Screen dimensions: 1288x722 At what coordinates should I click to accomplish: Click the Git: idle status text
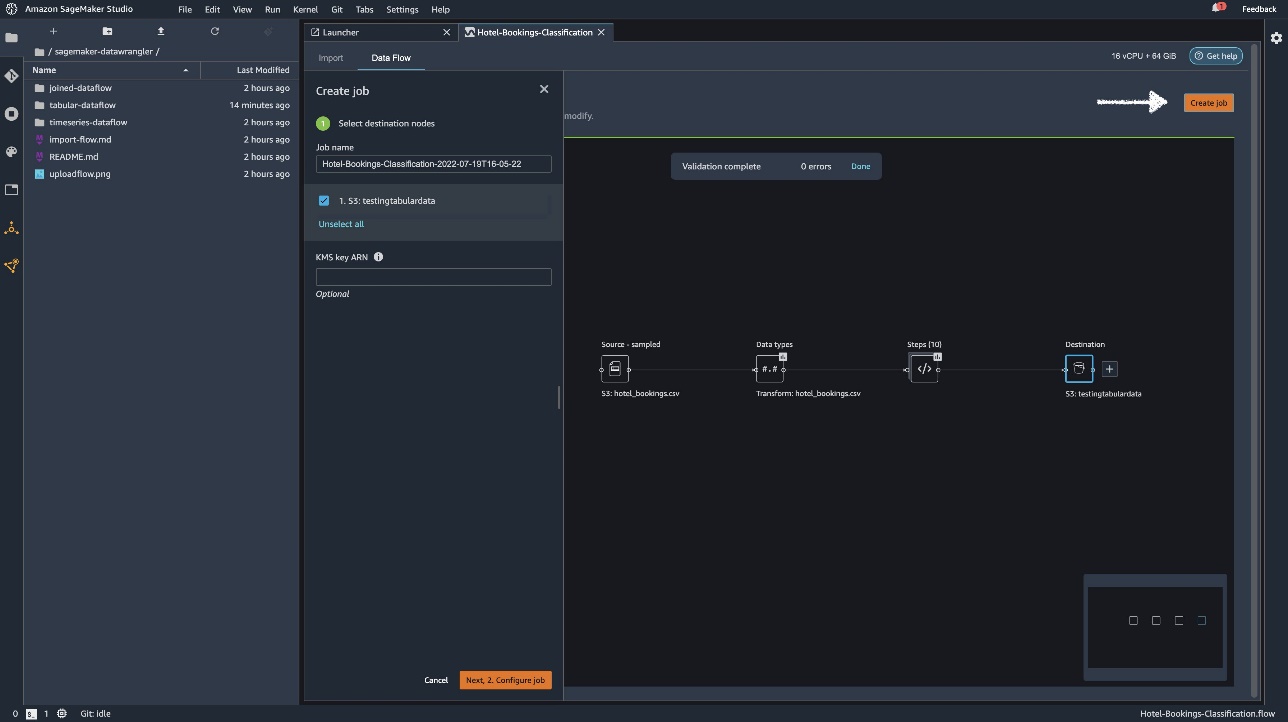(96, 714)
